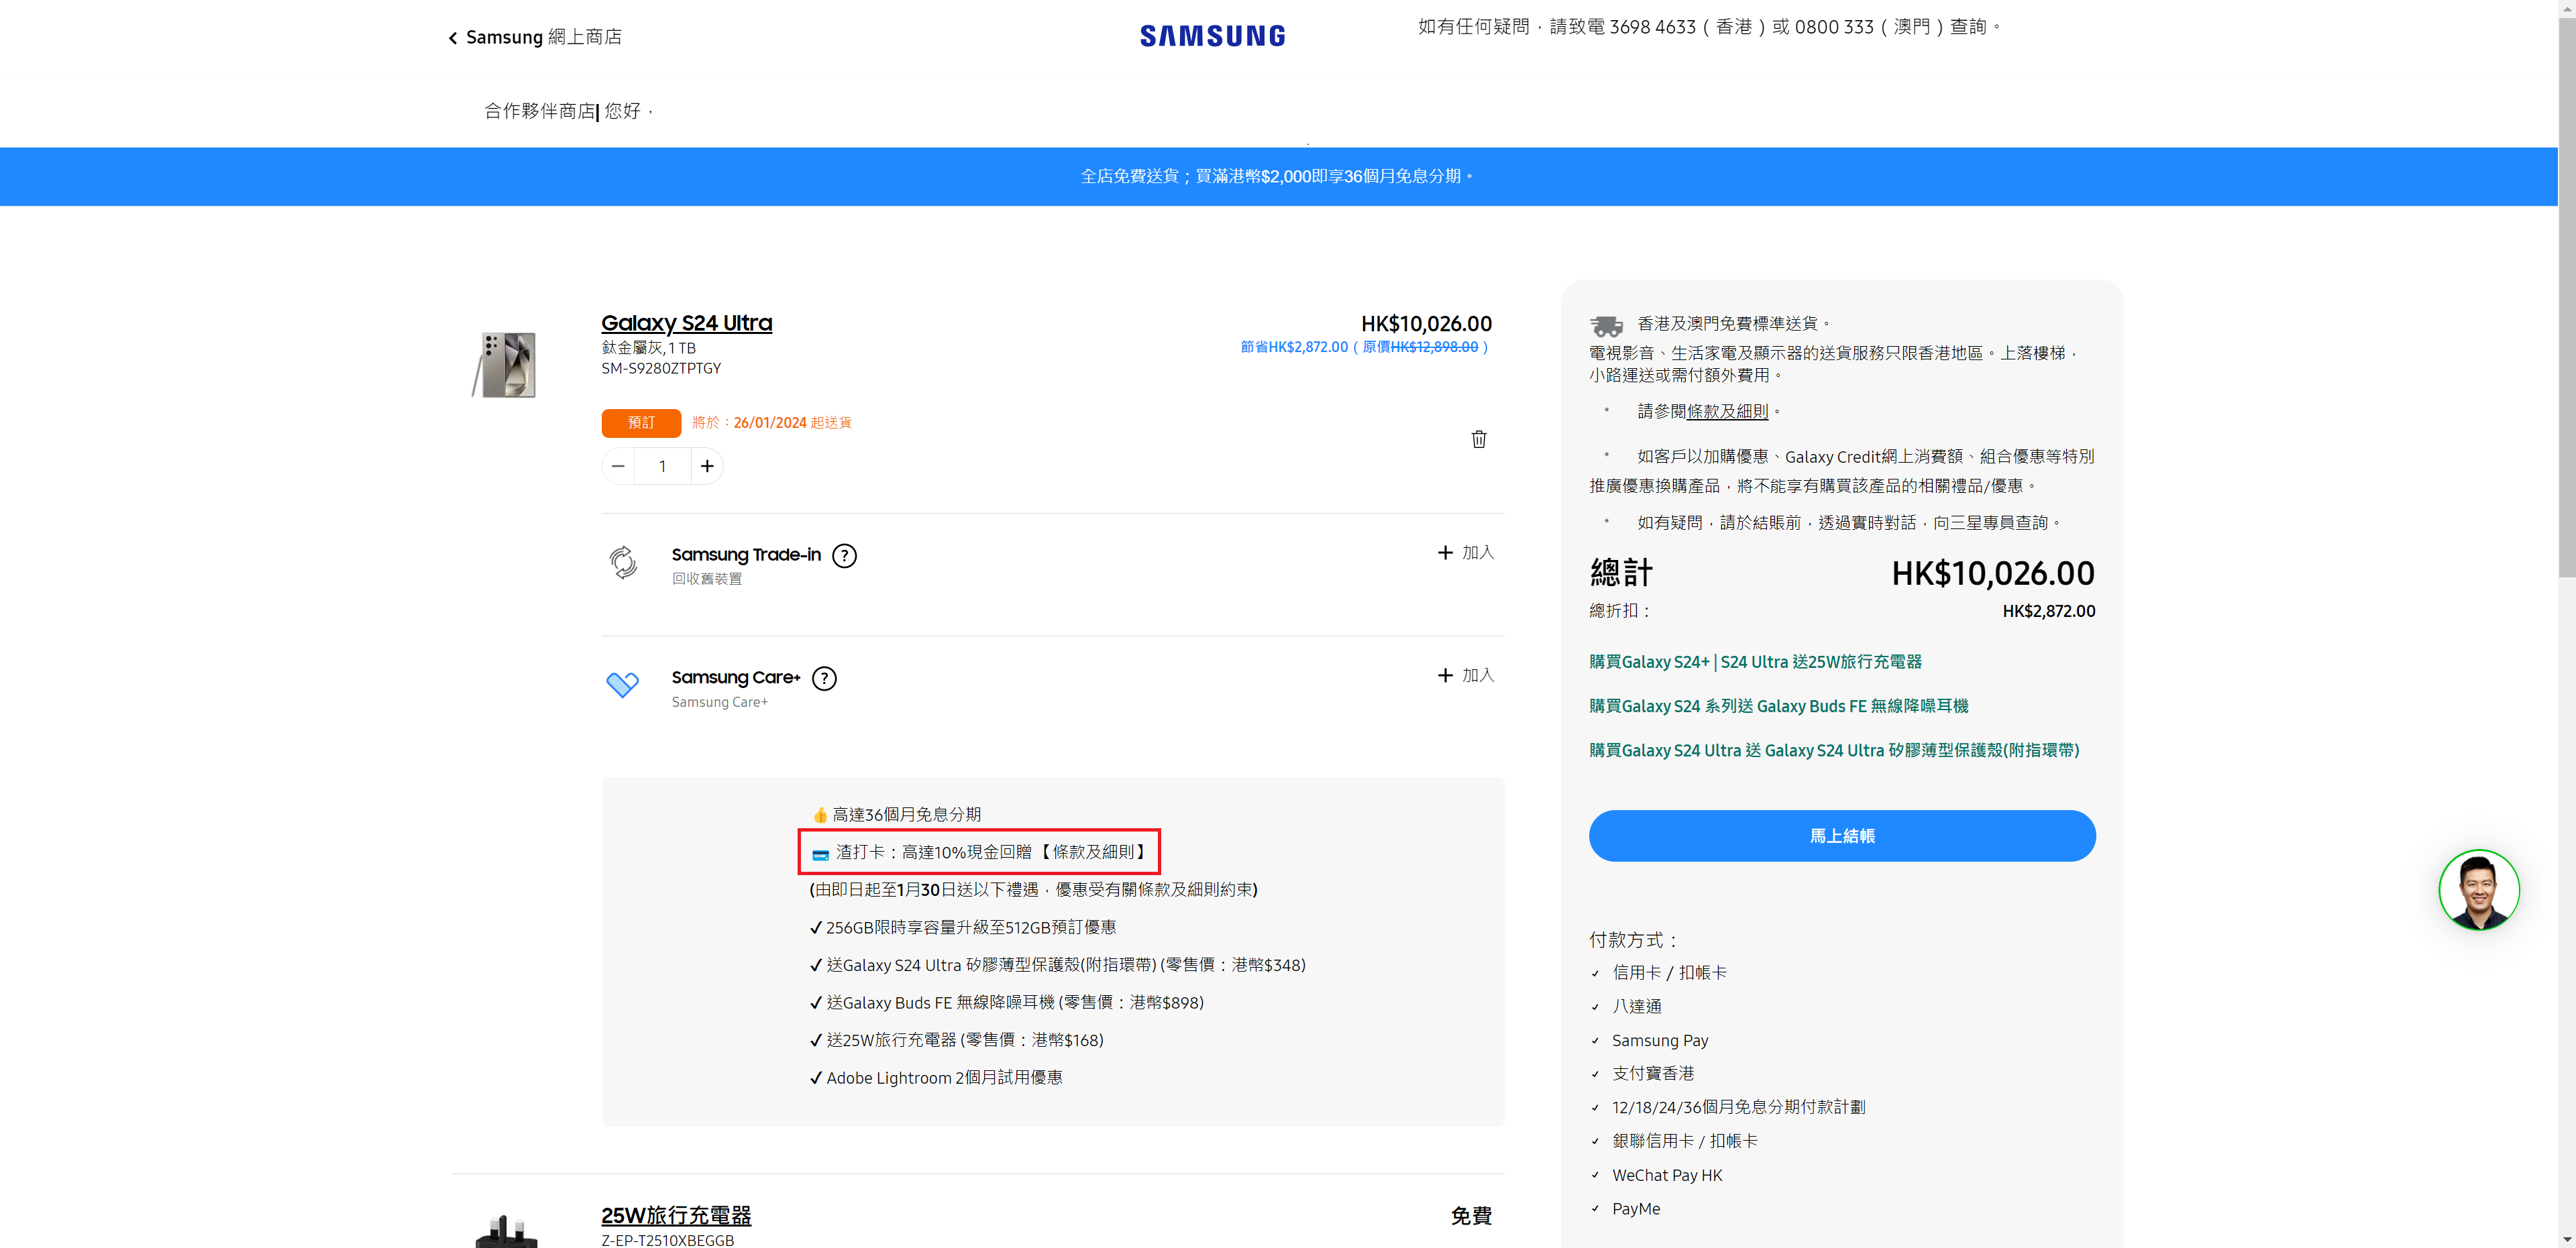The image size is (2576, 1248).
Task: Open the Galaxy S24 Ultra product link
Action: click(x=686, y=323)
